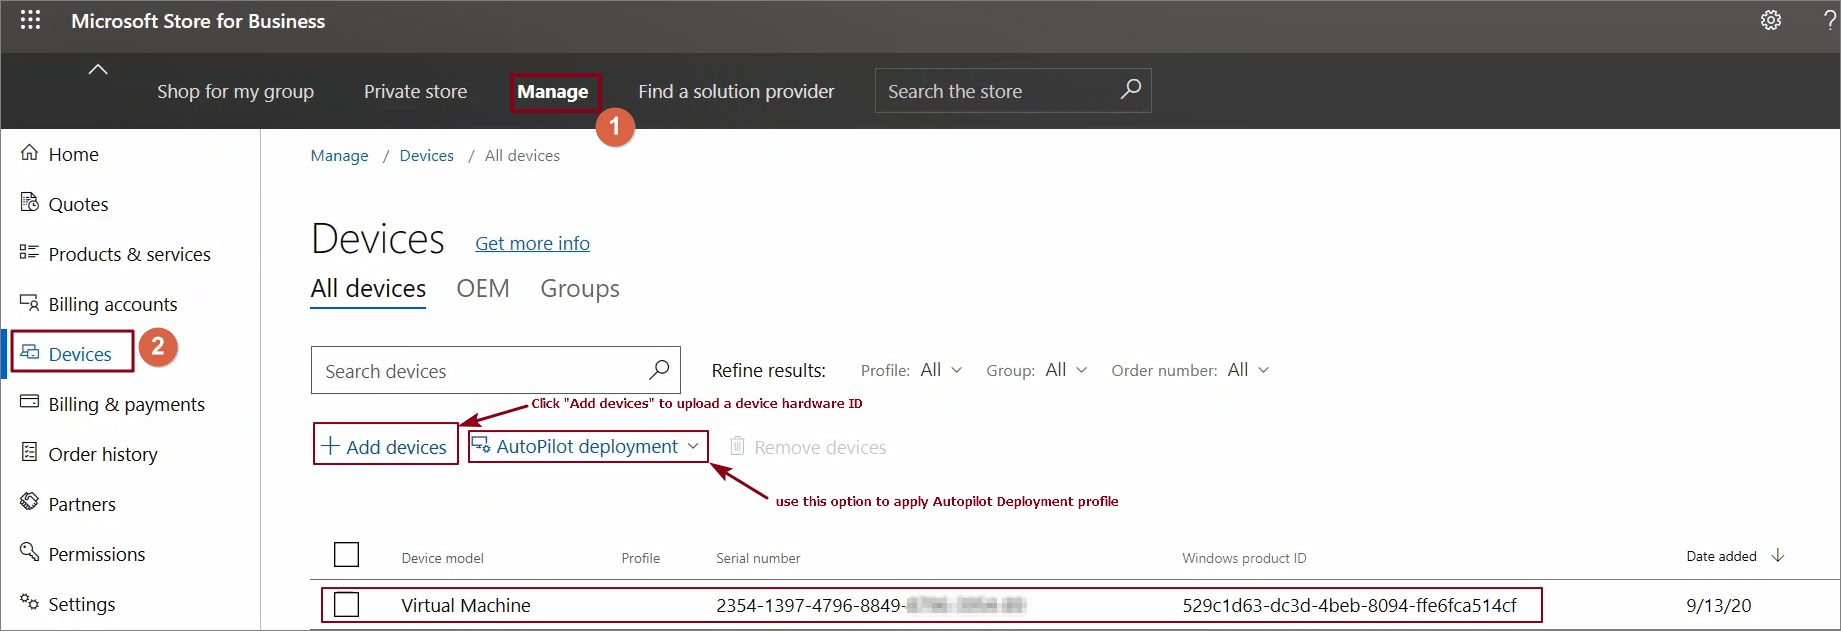This screenshot has width=1841, height=631.
Task: Click the store search magnifier icon
Action: click(1130, 89)
